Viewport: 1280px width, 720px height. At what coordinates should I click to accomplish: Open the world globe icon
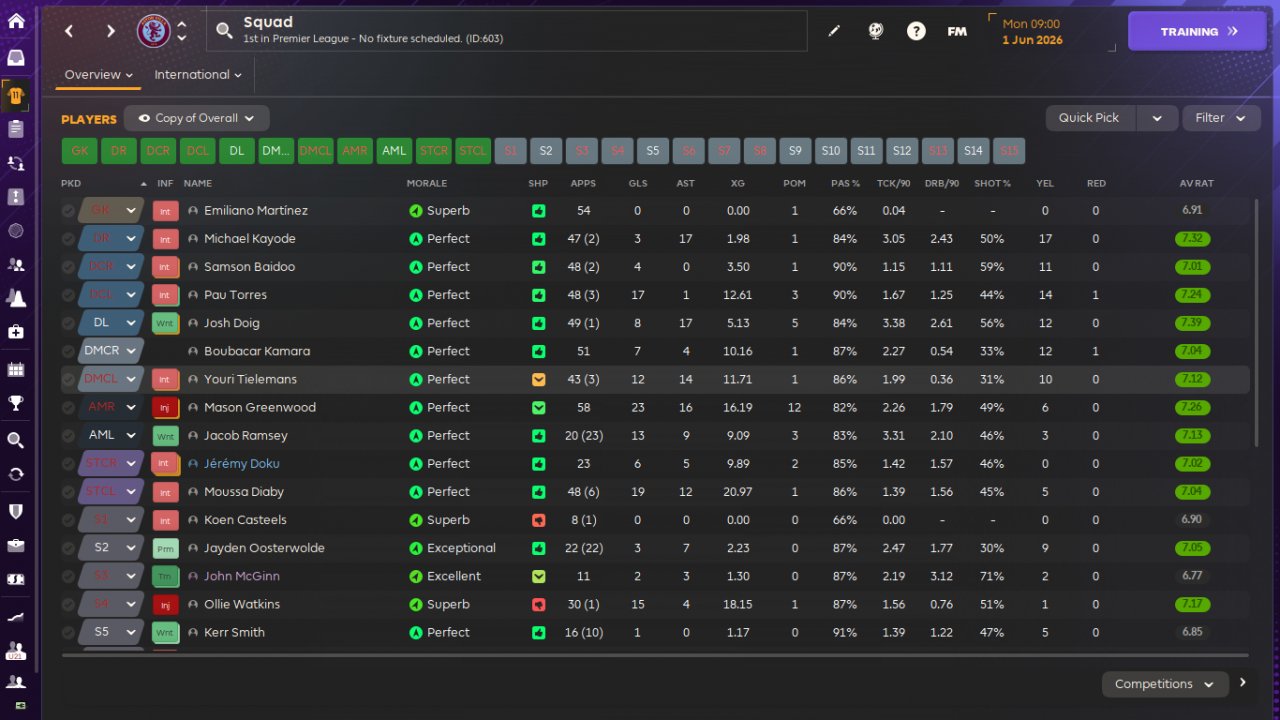coord(875,31)
